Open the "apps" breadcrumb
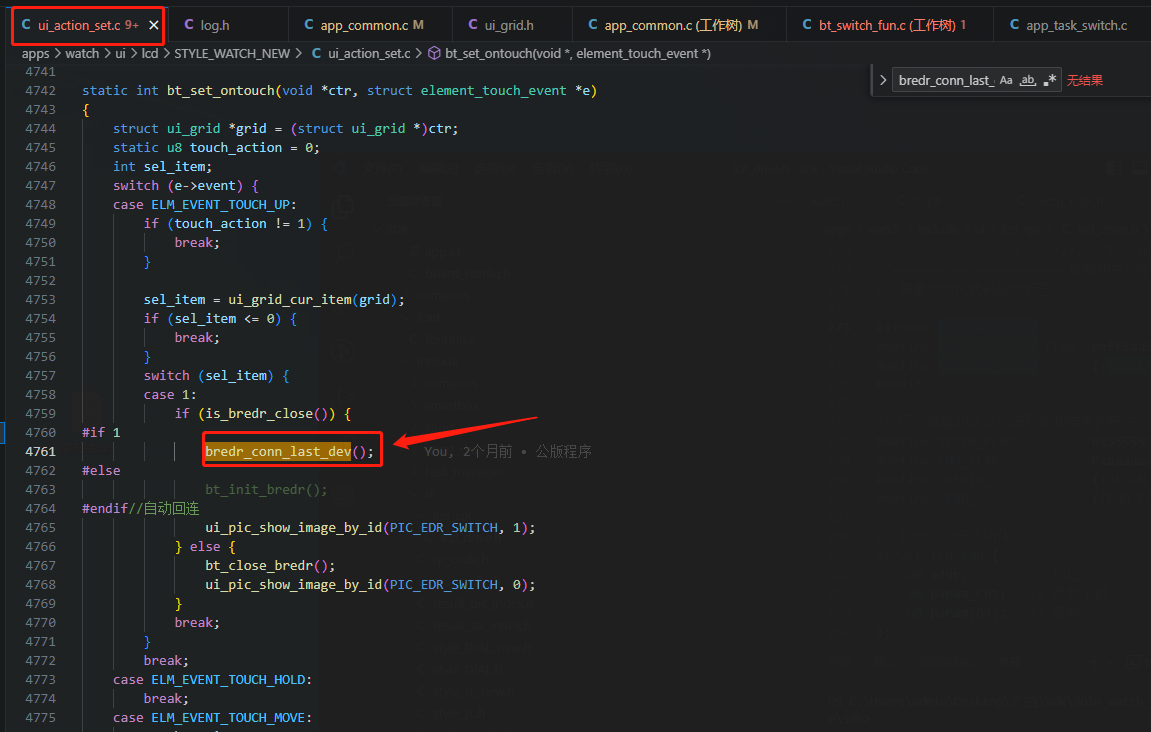The image size is (1151, 732). (35, 54)
